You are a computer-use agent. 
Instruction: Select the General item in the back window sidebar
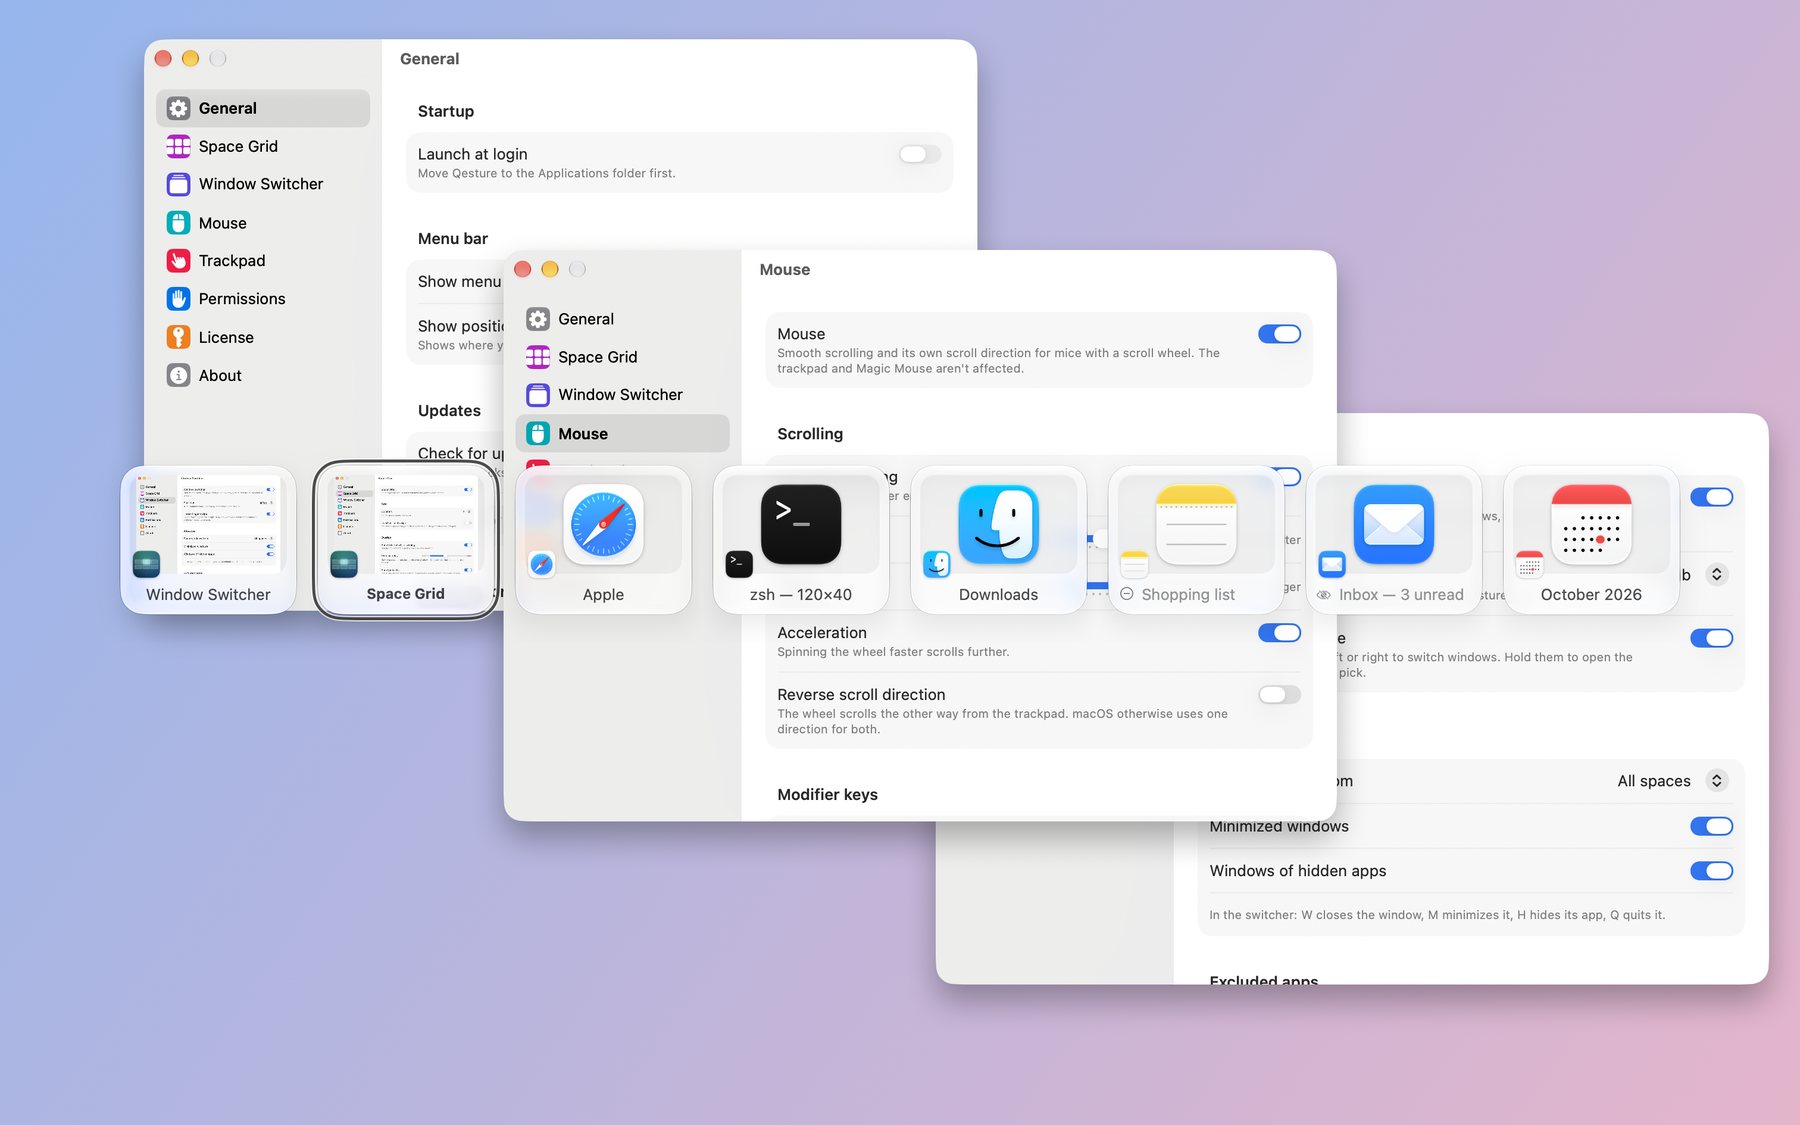262,108
